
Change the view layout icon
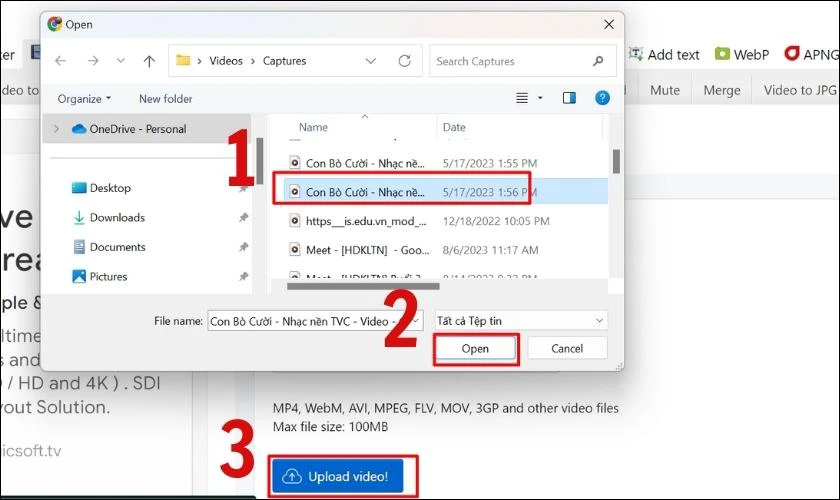(522, 98)
